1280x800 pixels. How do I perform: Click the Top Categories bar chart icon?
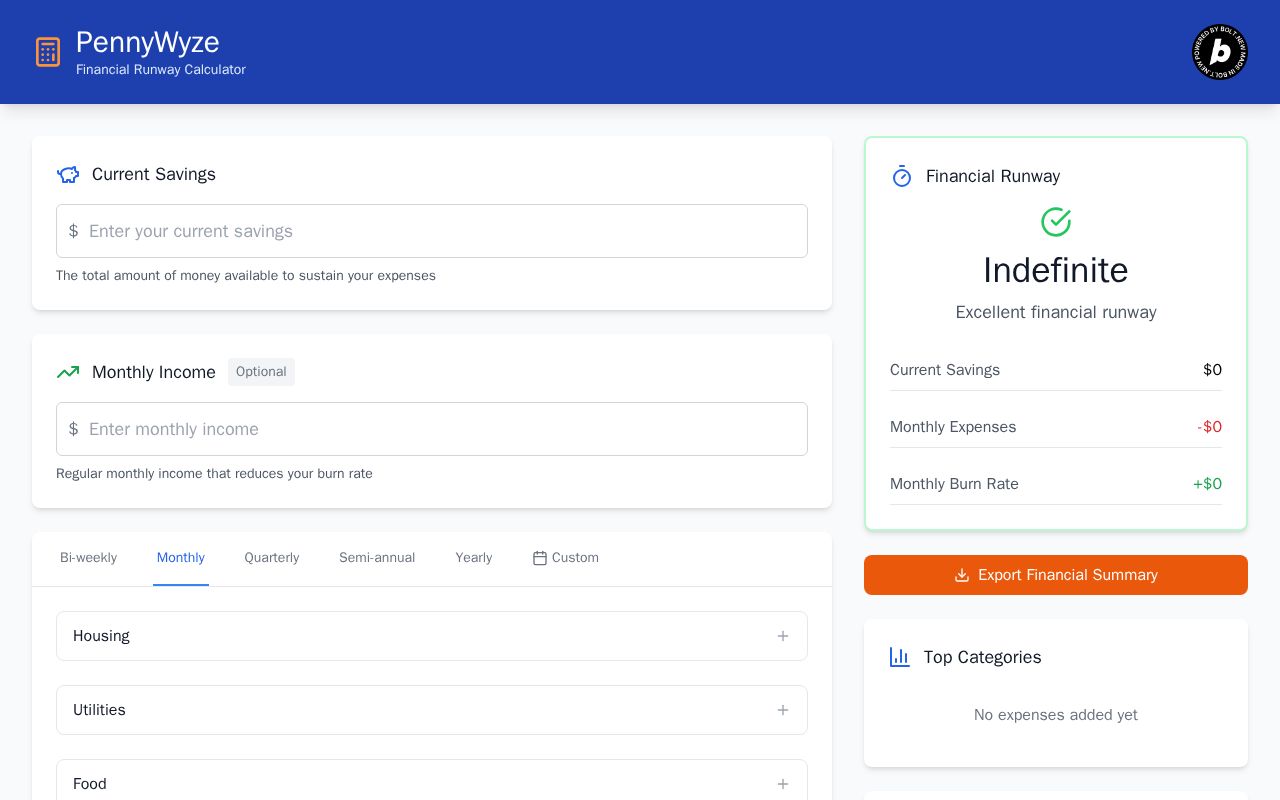click(900, 657)
